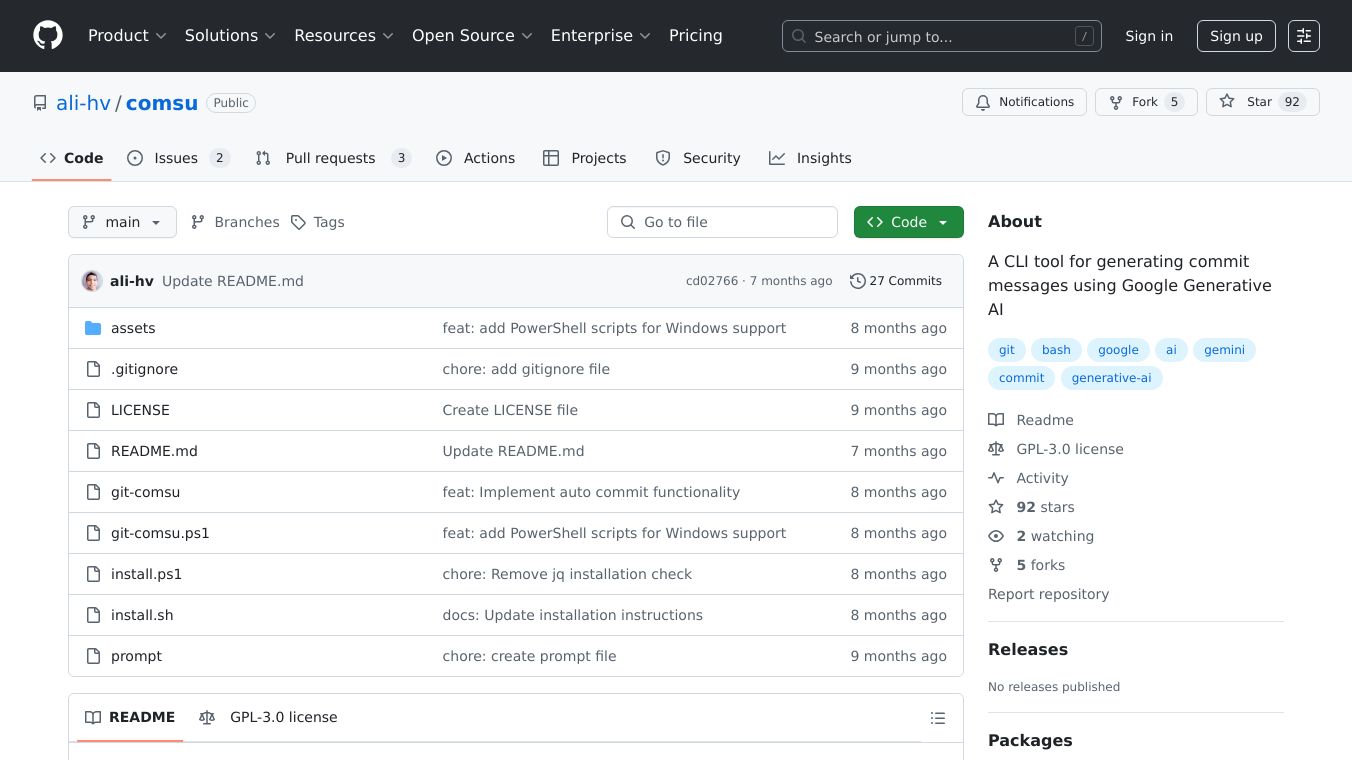Click the Notifications bell button

click(x=1024, y=102)
